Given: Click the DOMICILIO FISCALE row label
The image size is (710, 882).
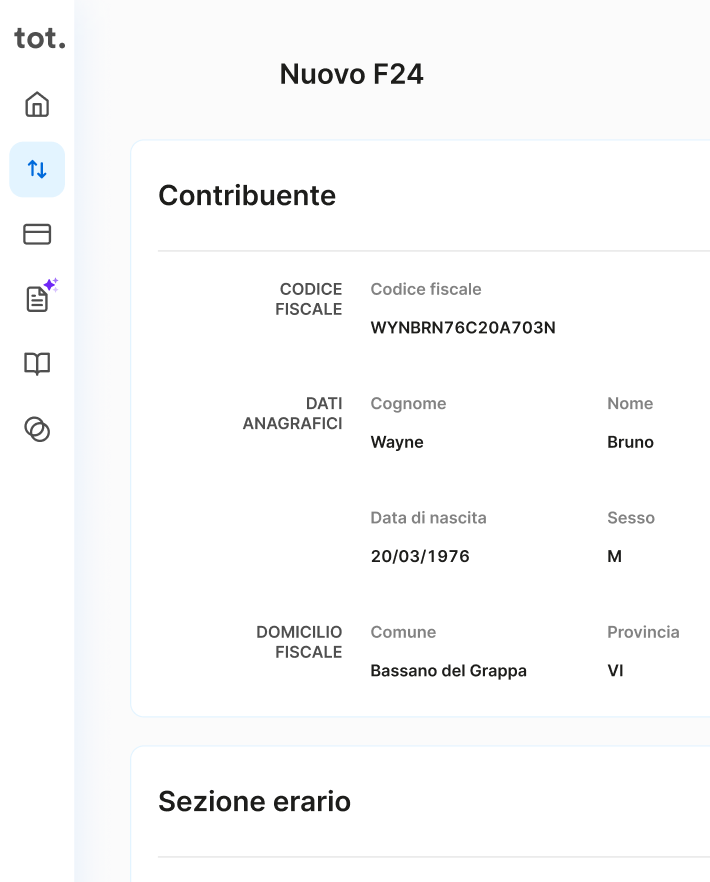Looking at the screenshot, I should 299,642.
